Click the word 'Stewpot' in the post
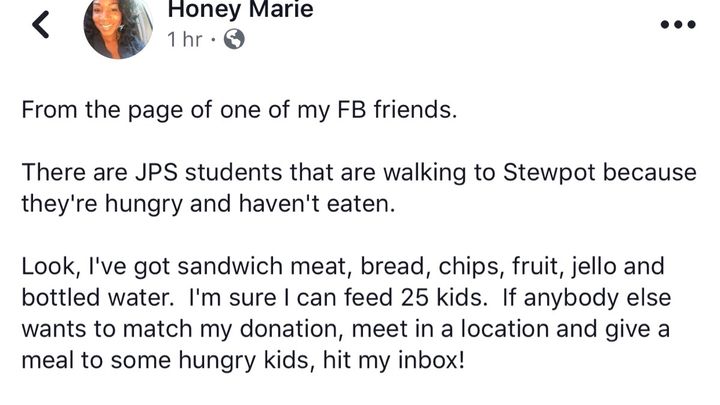Image resolution: width=720 pixels, height=405 pixels. pyautogui.click(x=549, y=173)
